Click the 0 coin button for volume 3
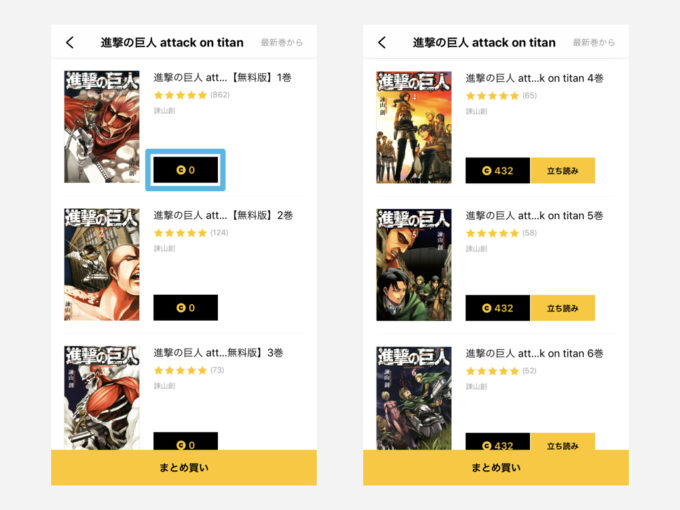Viewport: 680px width, 510px height. tap(186, 441)
